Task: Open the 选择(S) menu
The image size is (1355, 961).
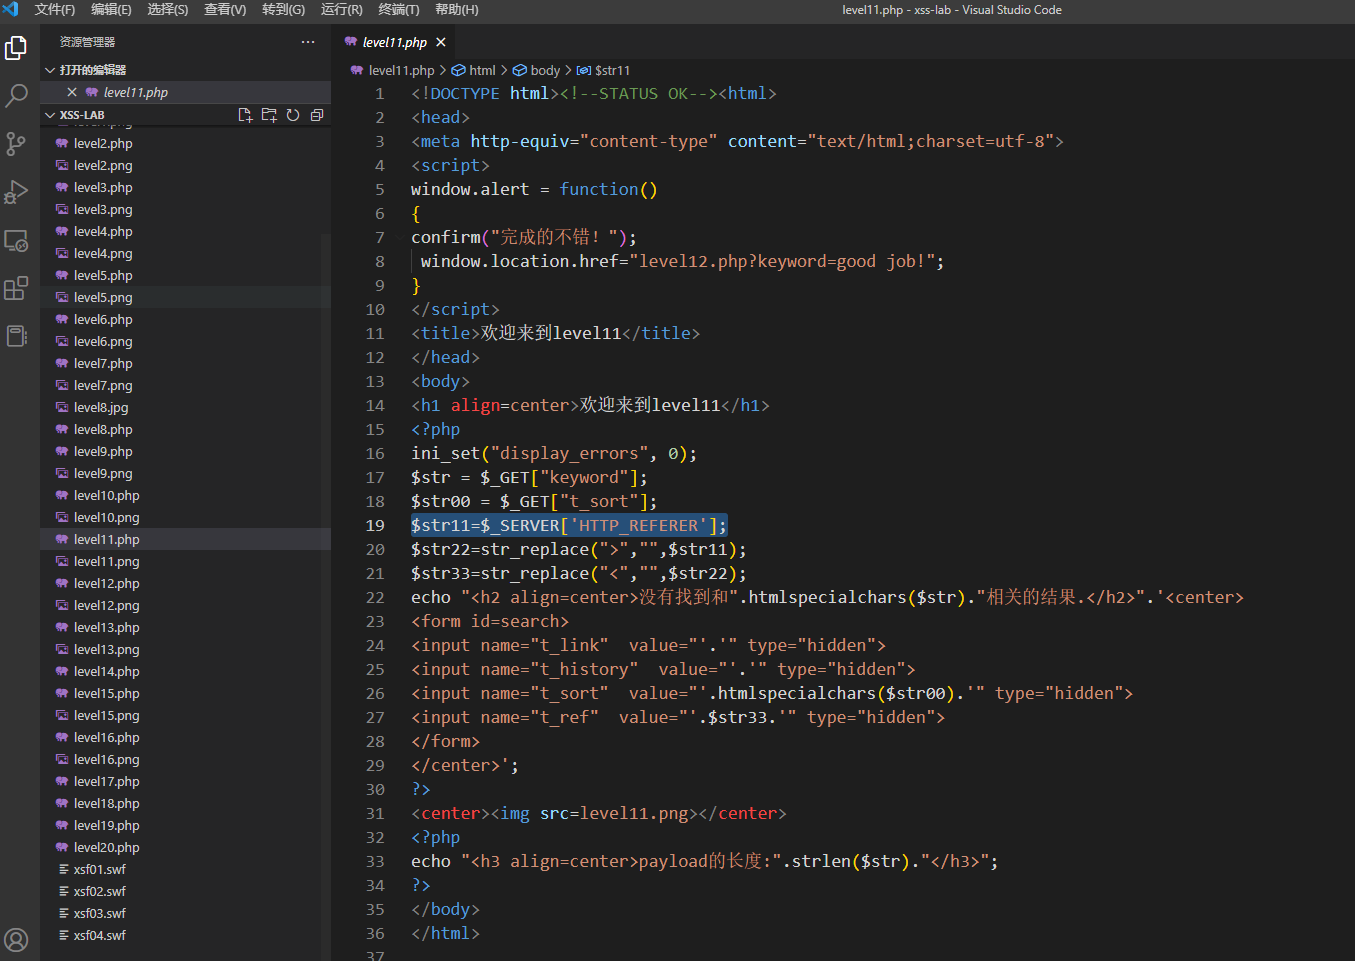Action: 168,9
